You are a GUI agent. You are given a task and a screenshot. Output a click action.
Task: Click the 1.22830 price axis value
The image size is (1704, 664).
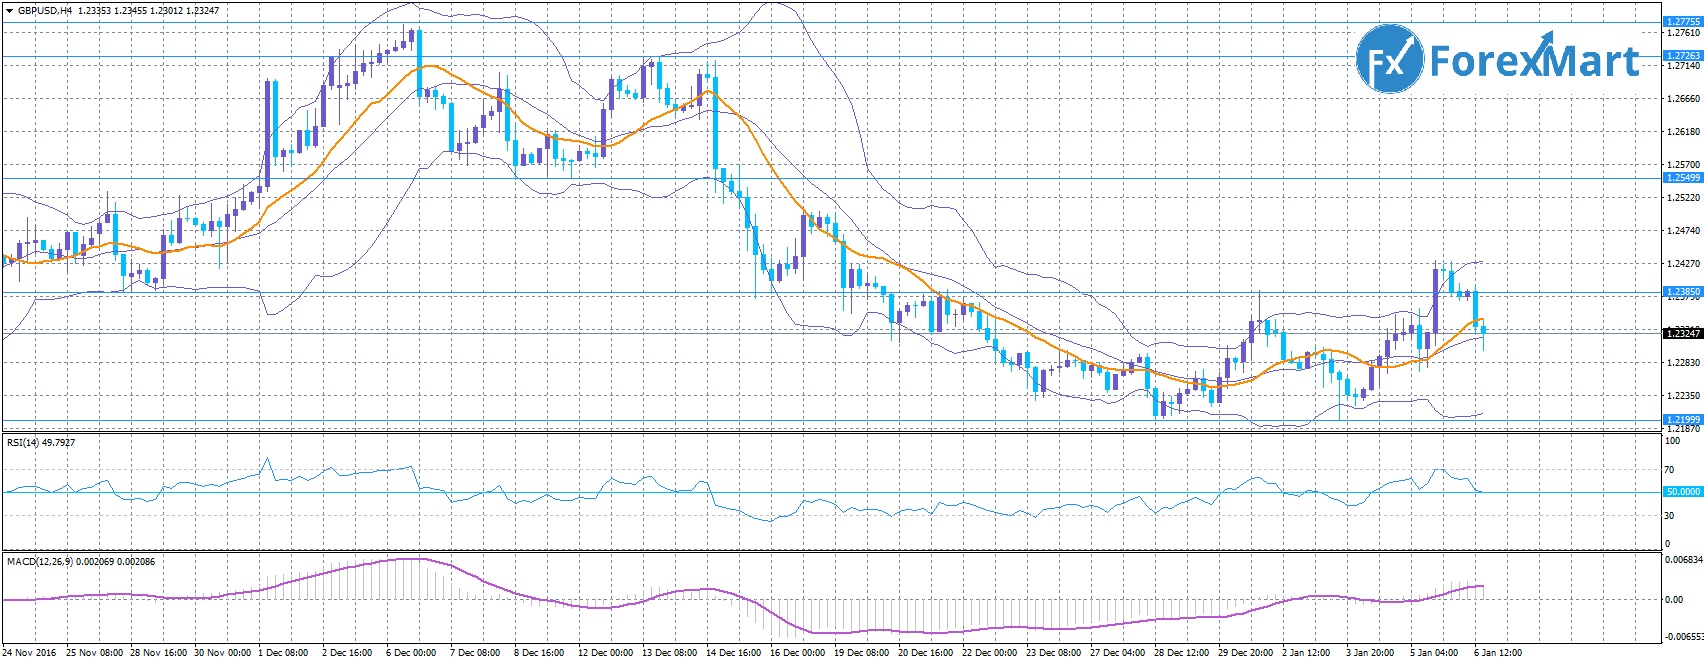tap(1684, 363)
